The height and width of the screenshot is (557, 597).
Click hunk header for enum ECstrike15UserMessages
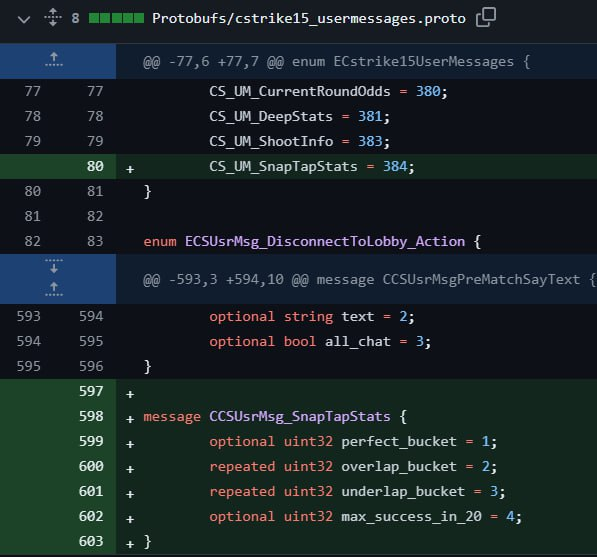pos(336,62)
